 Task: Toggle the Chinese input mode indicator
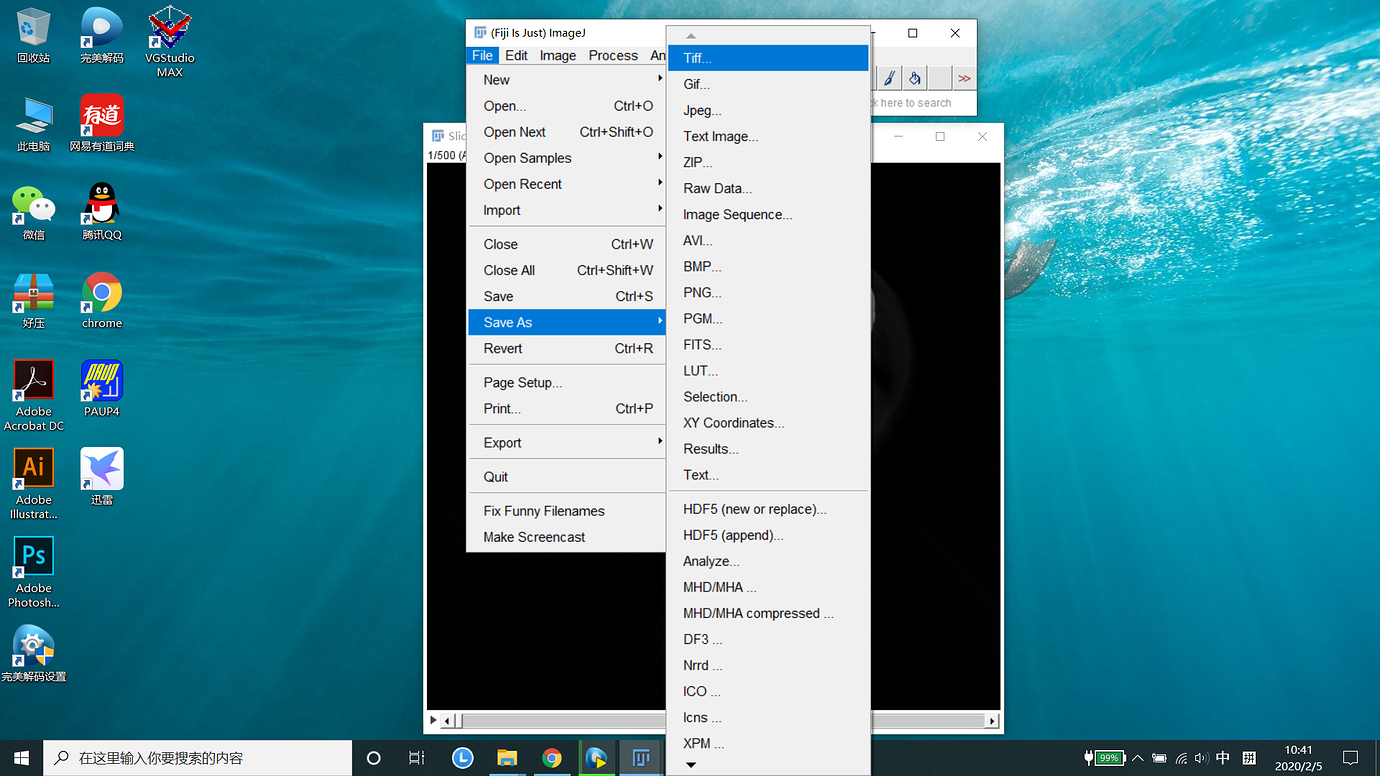[x=1223, y=758]
